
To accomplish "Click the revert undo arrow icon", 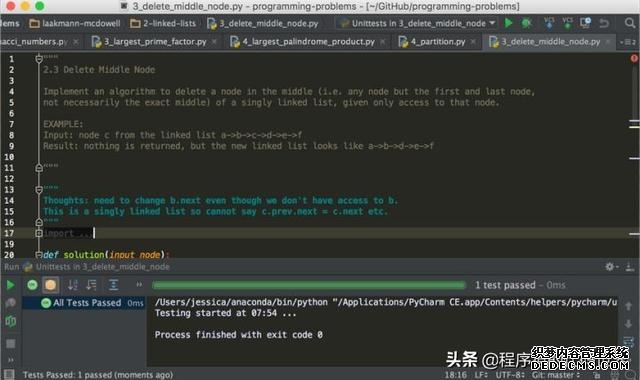I will pos(604,23).
